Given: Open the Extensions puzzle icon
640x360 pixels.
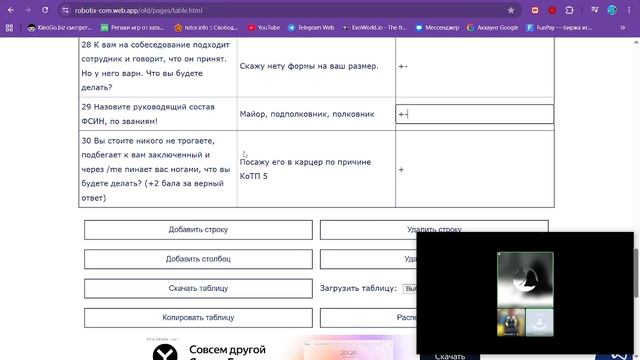Looking at the screenshot, I should coord(569,10).
